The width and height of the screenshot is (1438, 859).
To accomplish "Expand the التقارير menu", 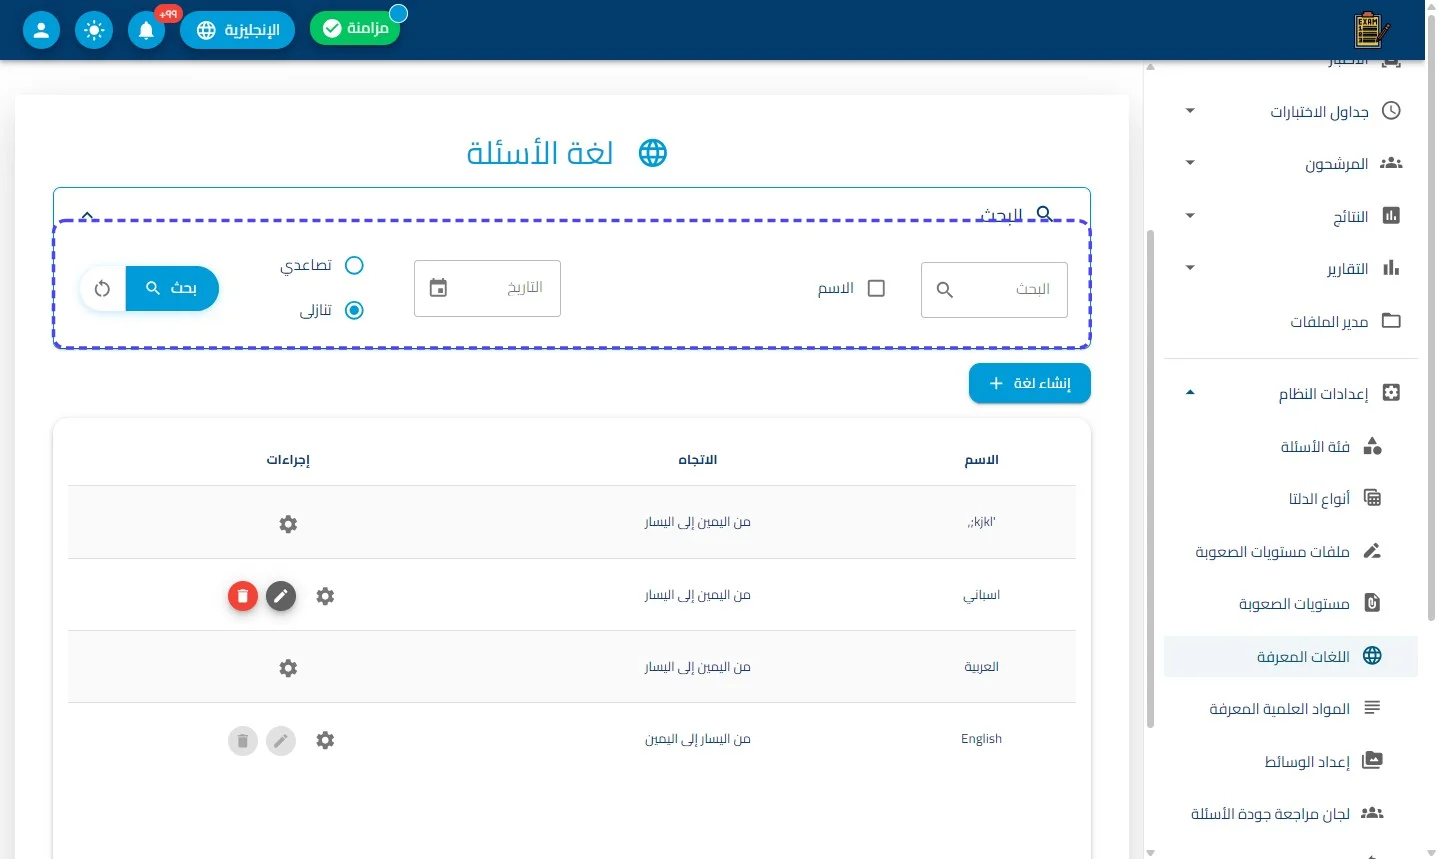I will tap(1190, 268).
